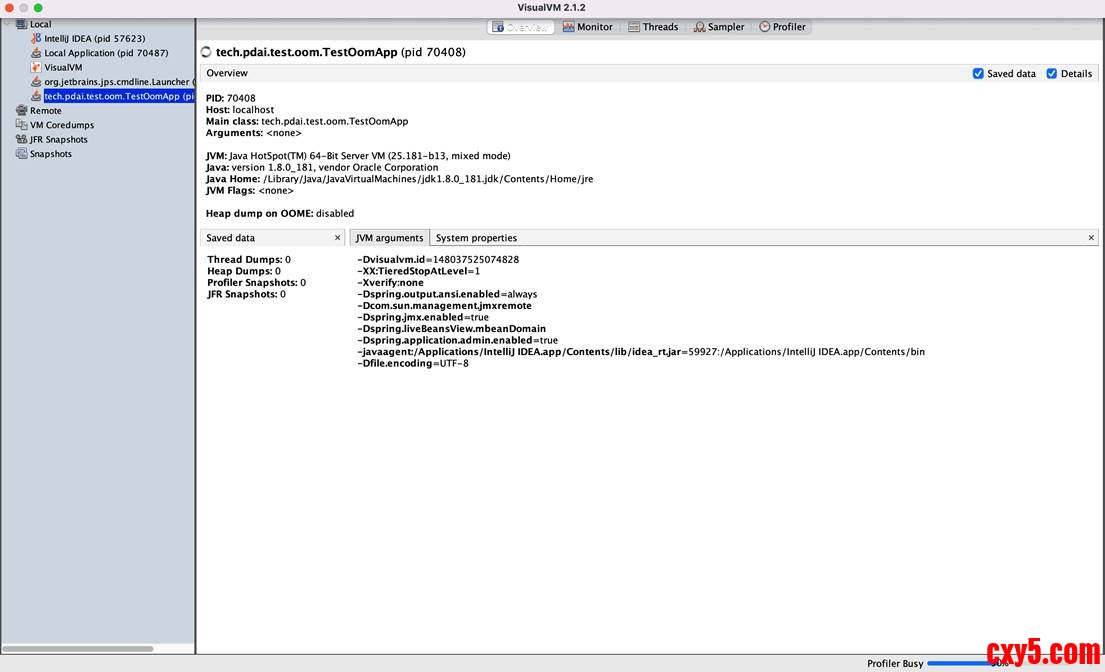Click the 'Heap Dumps: 0' entry

click(x=244, y=271)
